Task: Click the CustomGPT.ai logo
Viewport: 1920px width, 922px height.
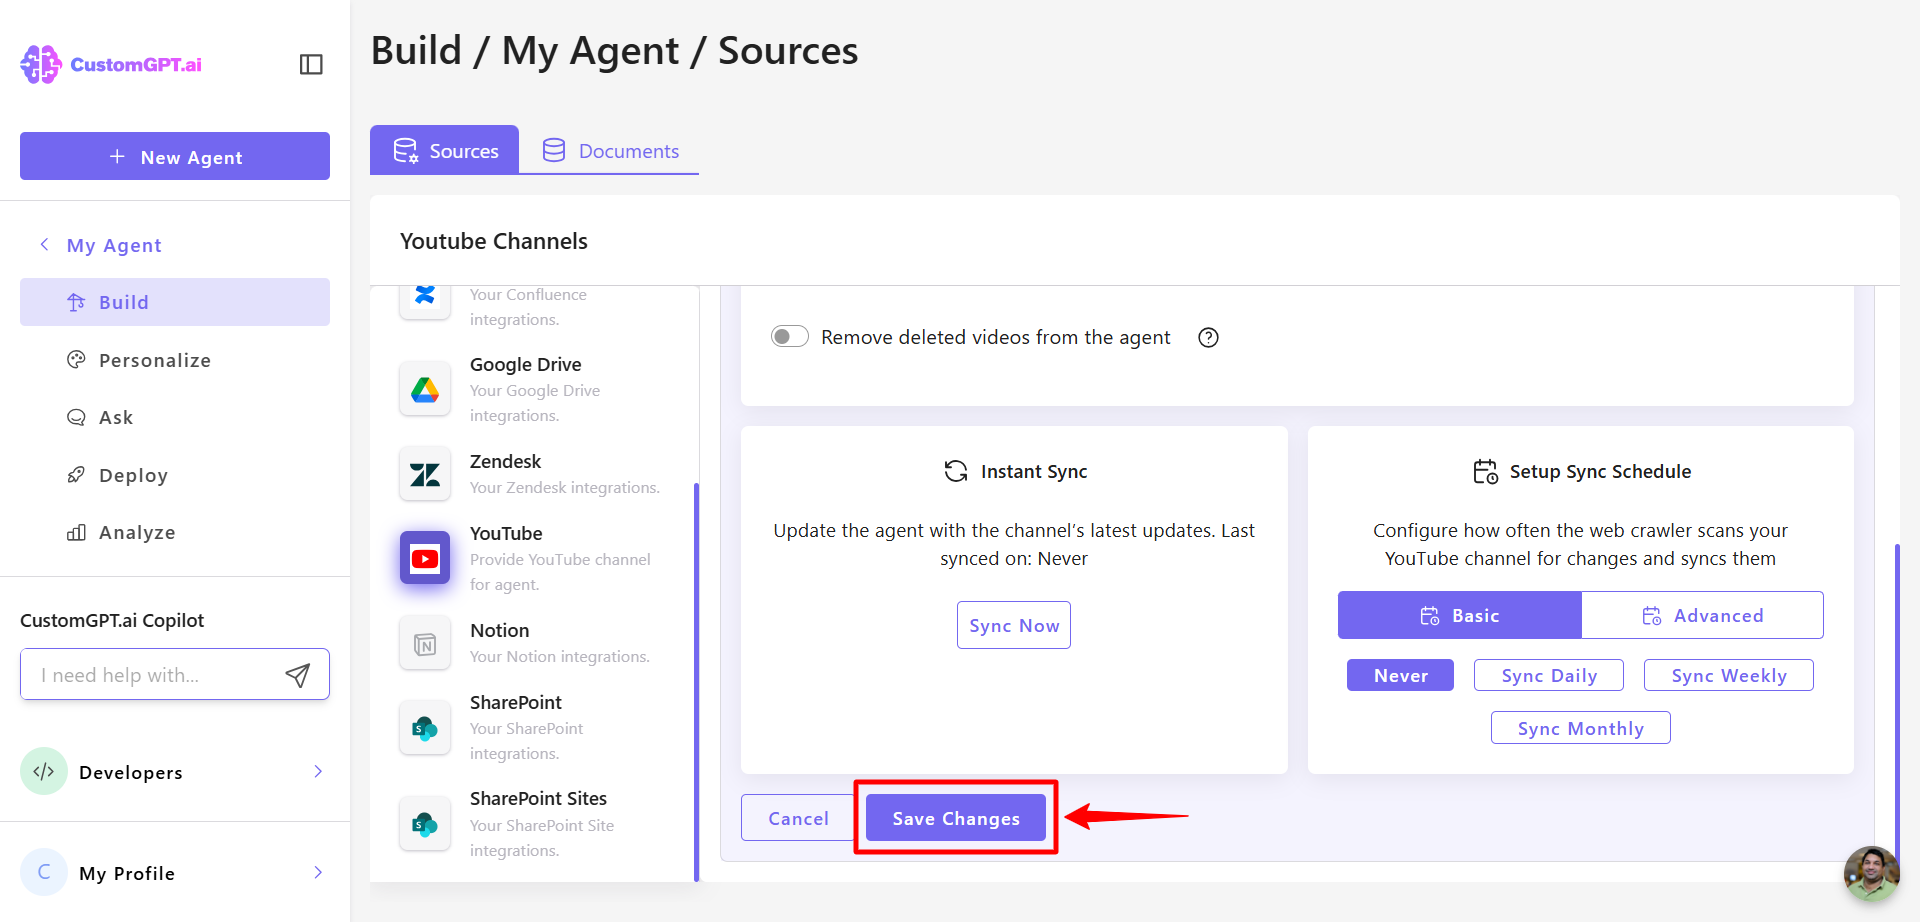Action: (111, 65)
